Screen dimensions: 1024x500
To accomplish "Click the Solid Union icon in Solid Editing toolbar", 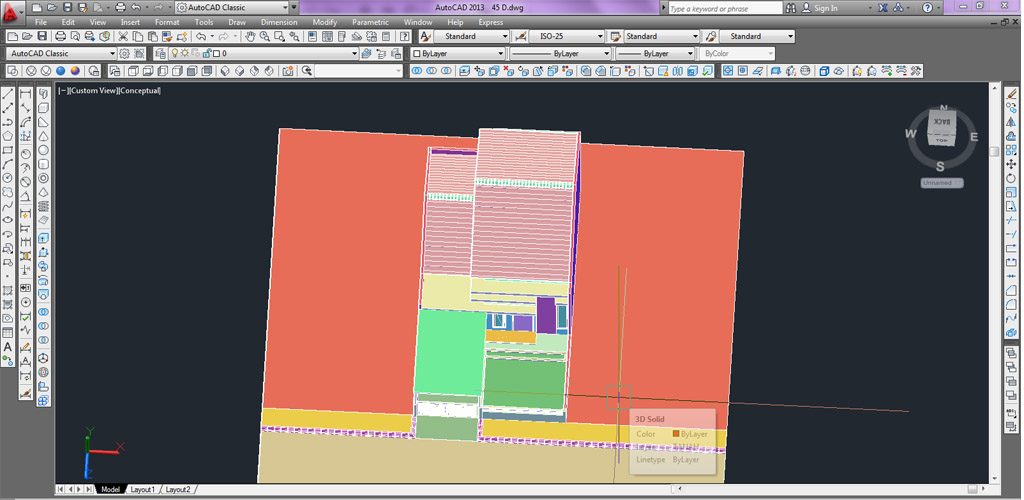I will coord(417,71).
